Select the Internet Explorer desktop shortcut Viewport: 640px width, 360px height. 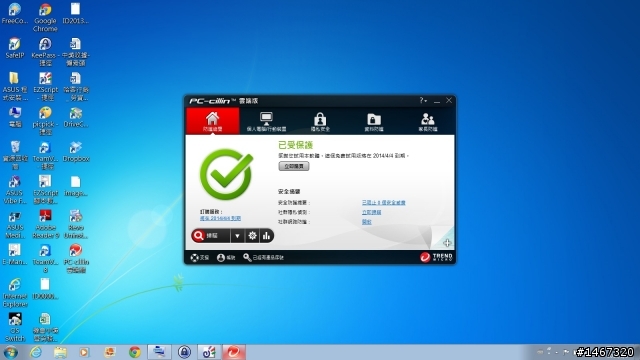click(x=15, y=293)
